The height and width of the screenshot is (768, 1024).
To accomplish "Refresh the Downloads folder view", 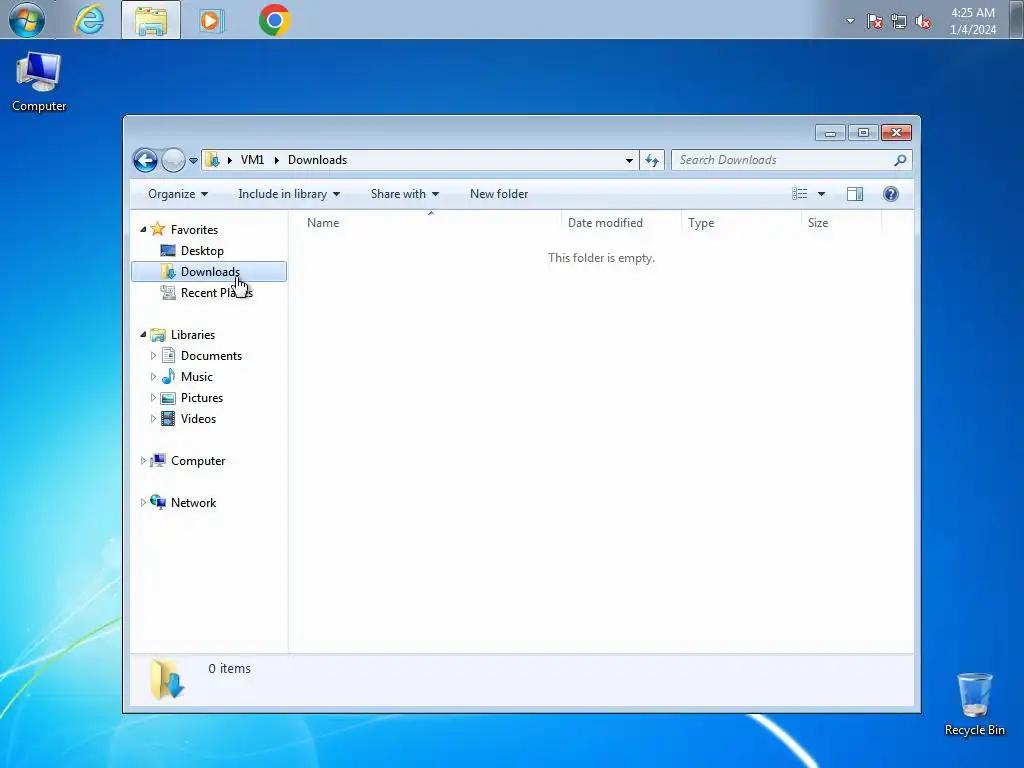I will point(652,160).
